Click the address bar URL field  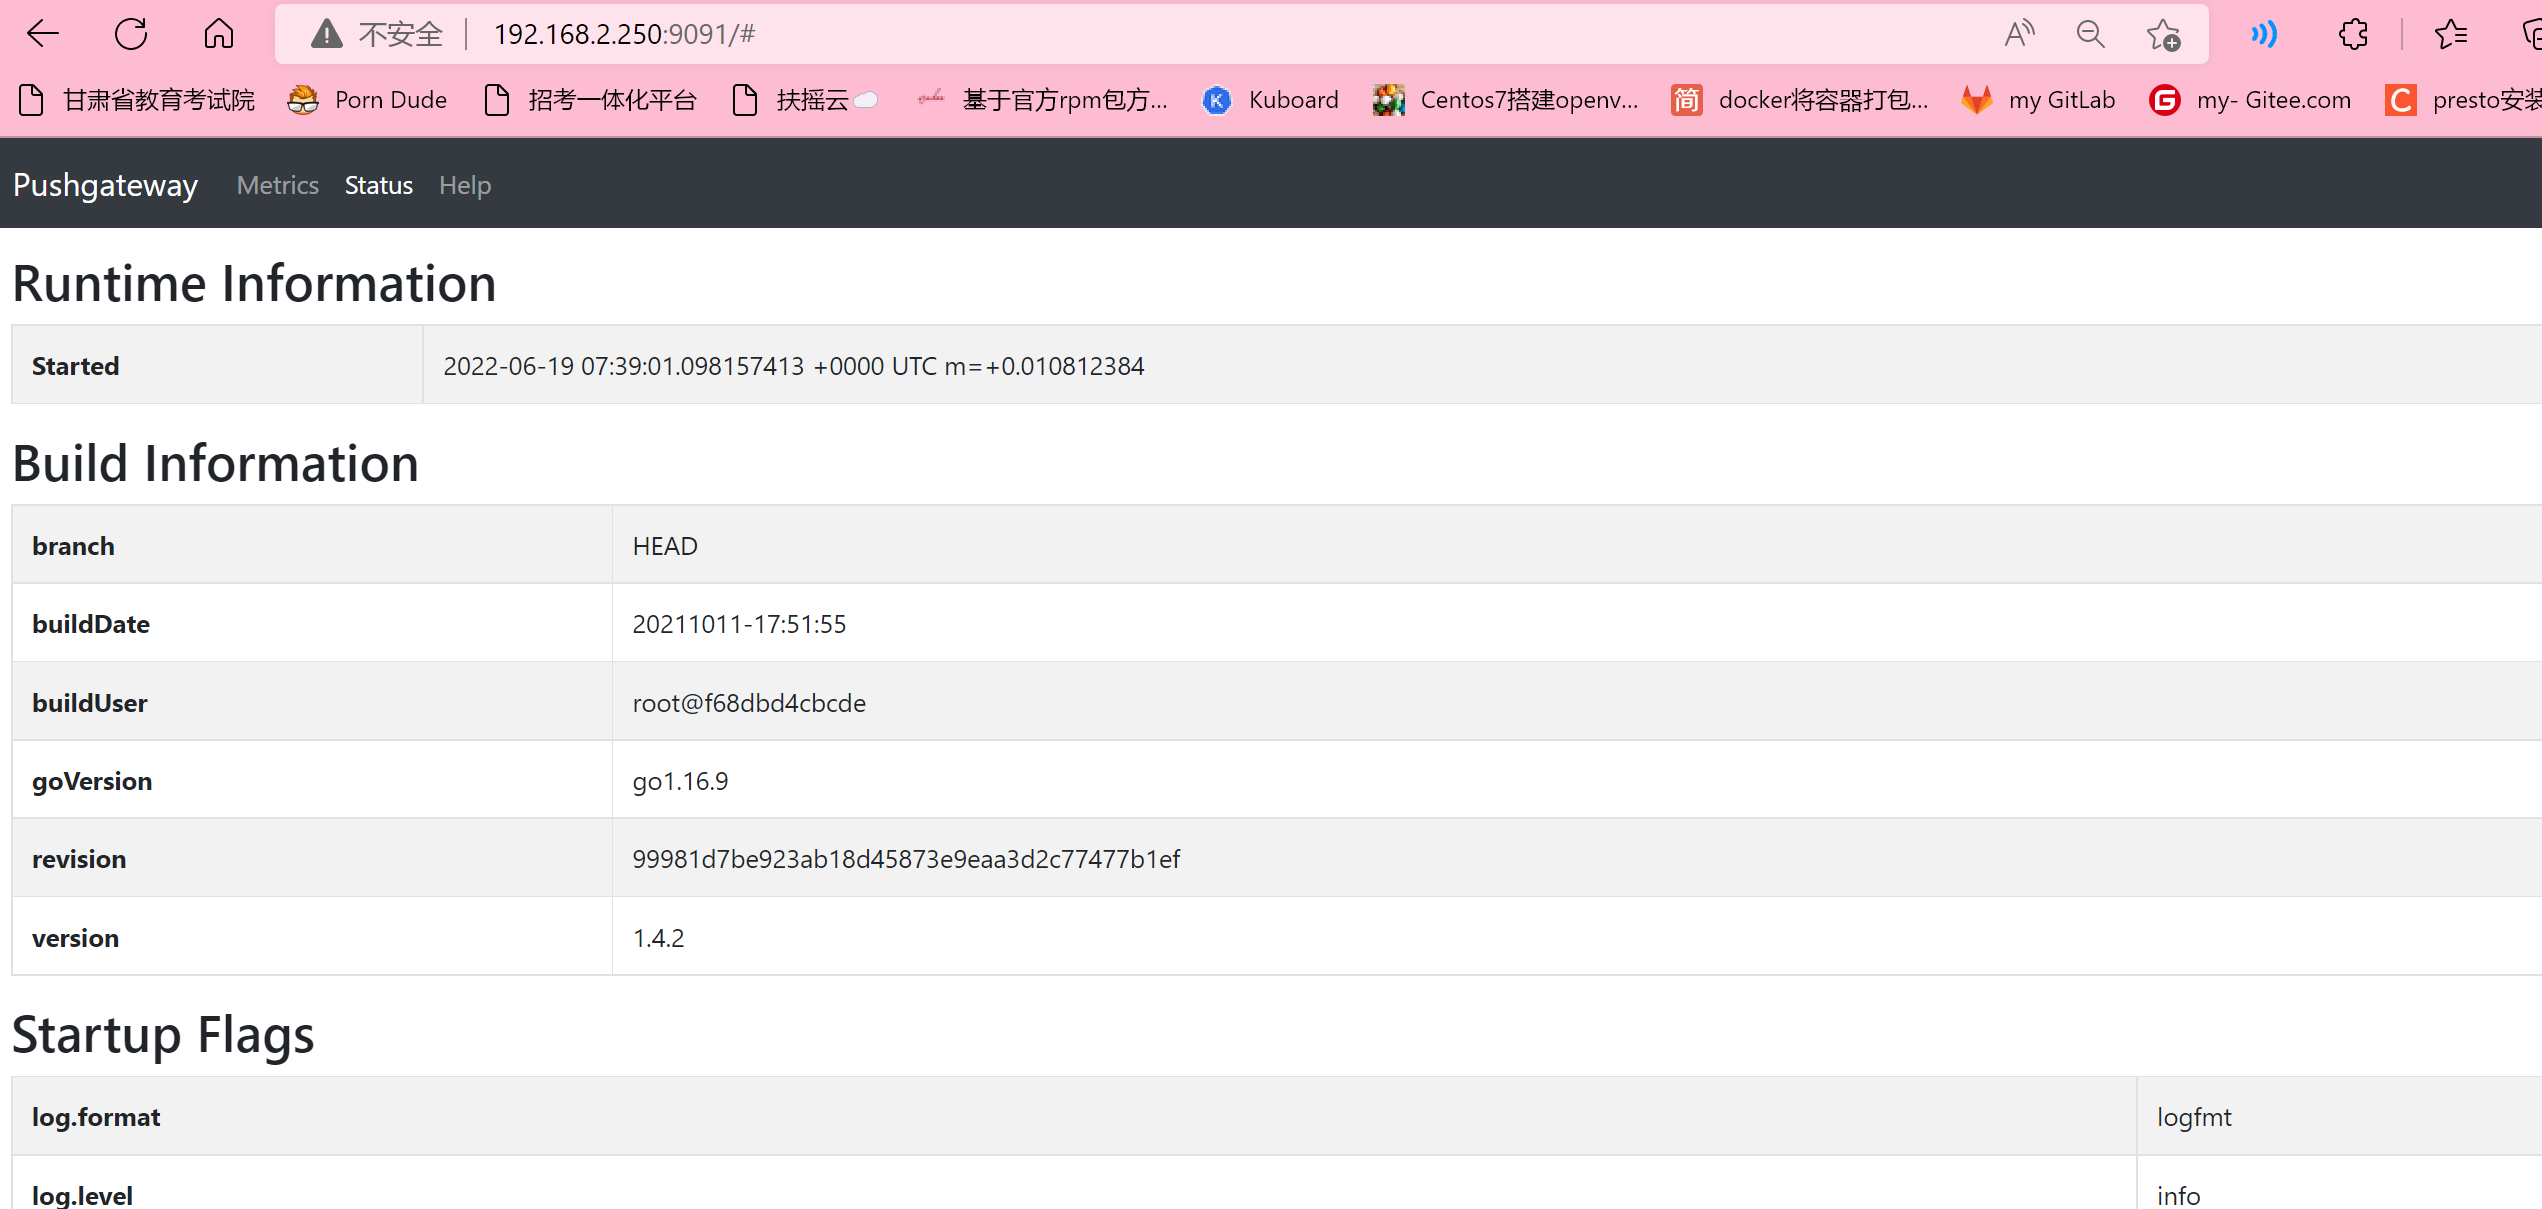pyautogui.click(x=1100, y=34)
